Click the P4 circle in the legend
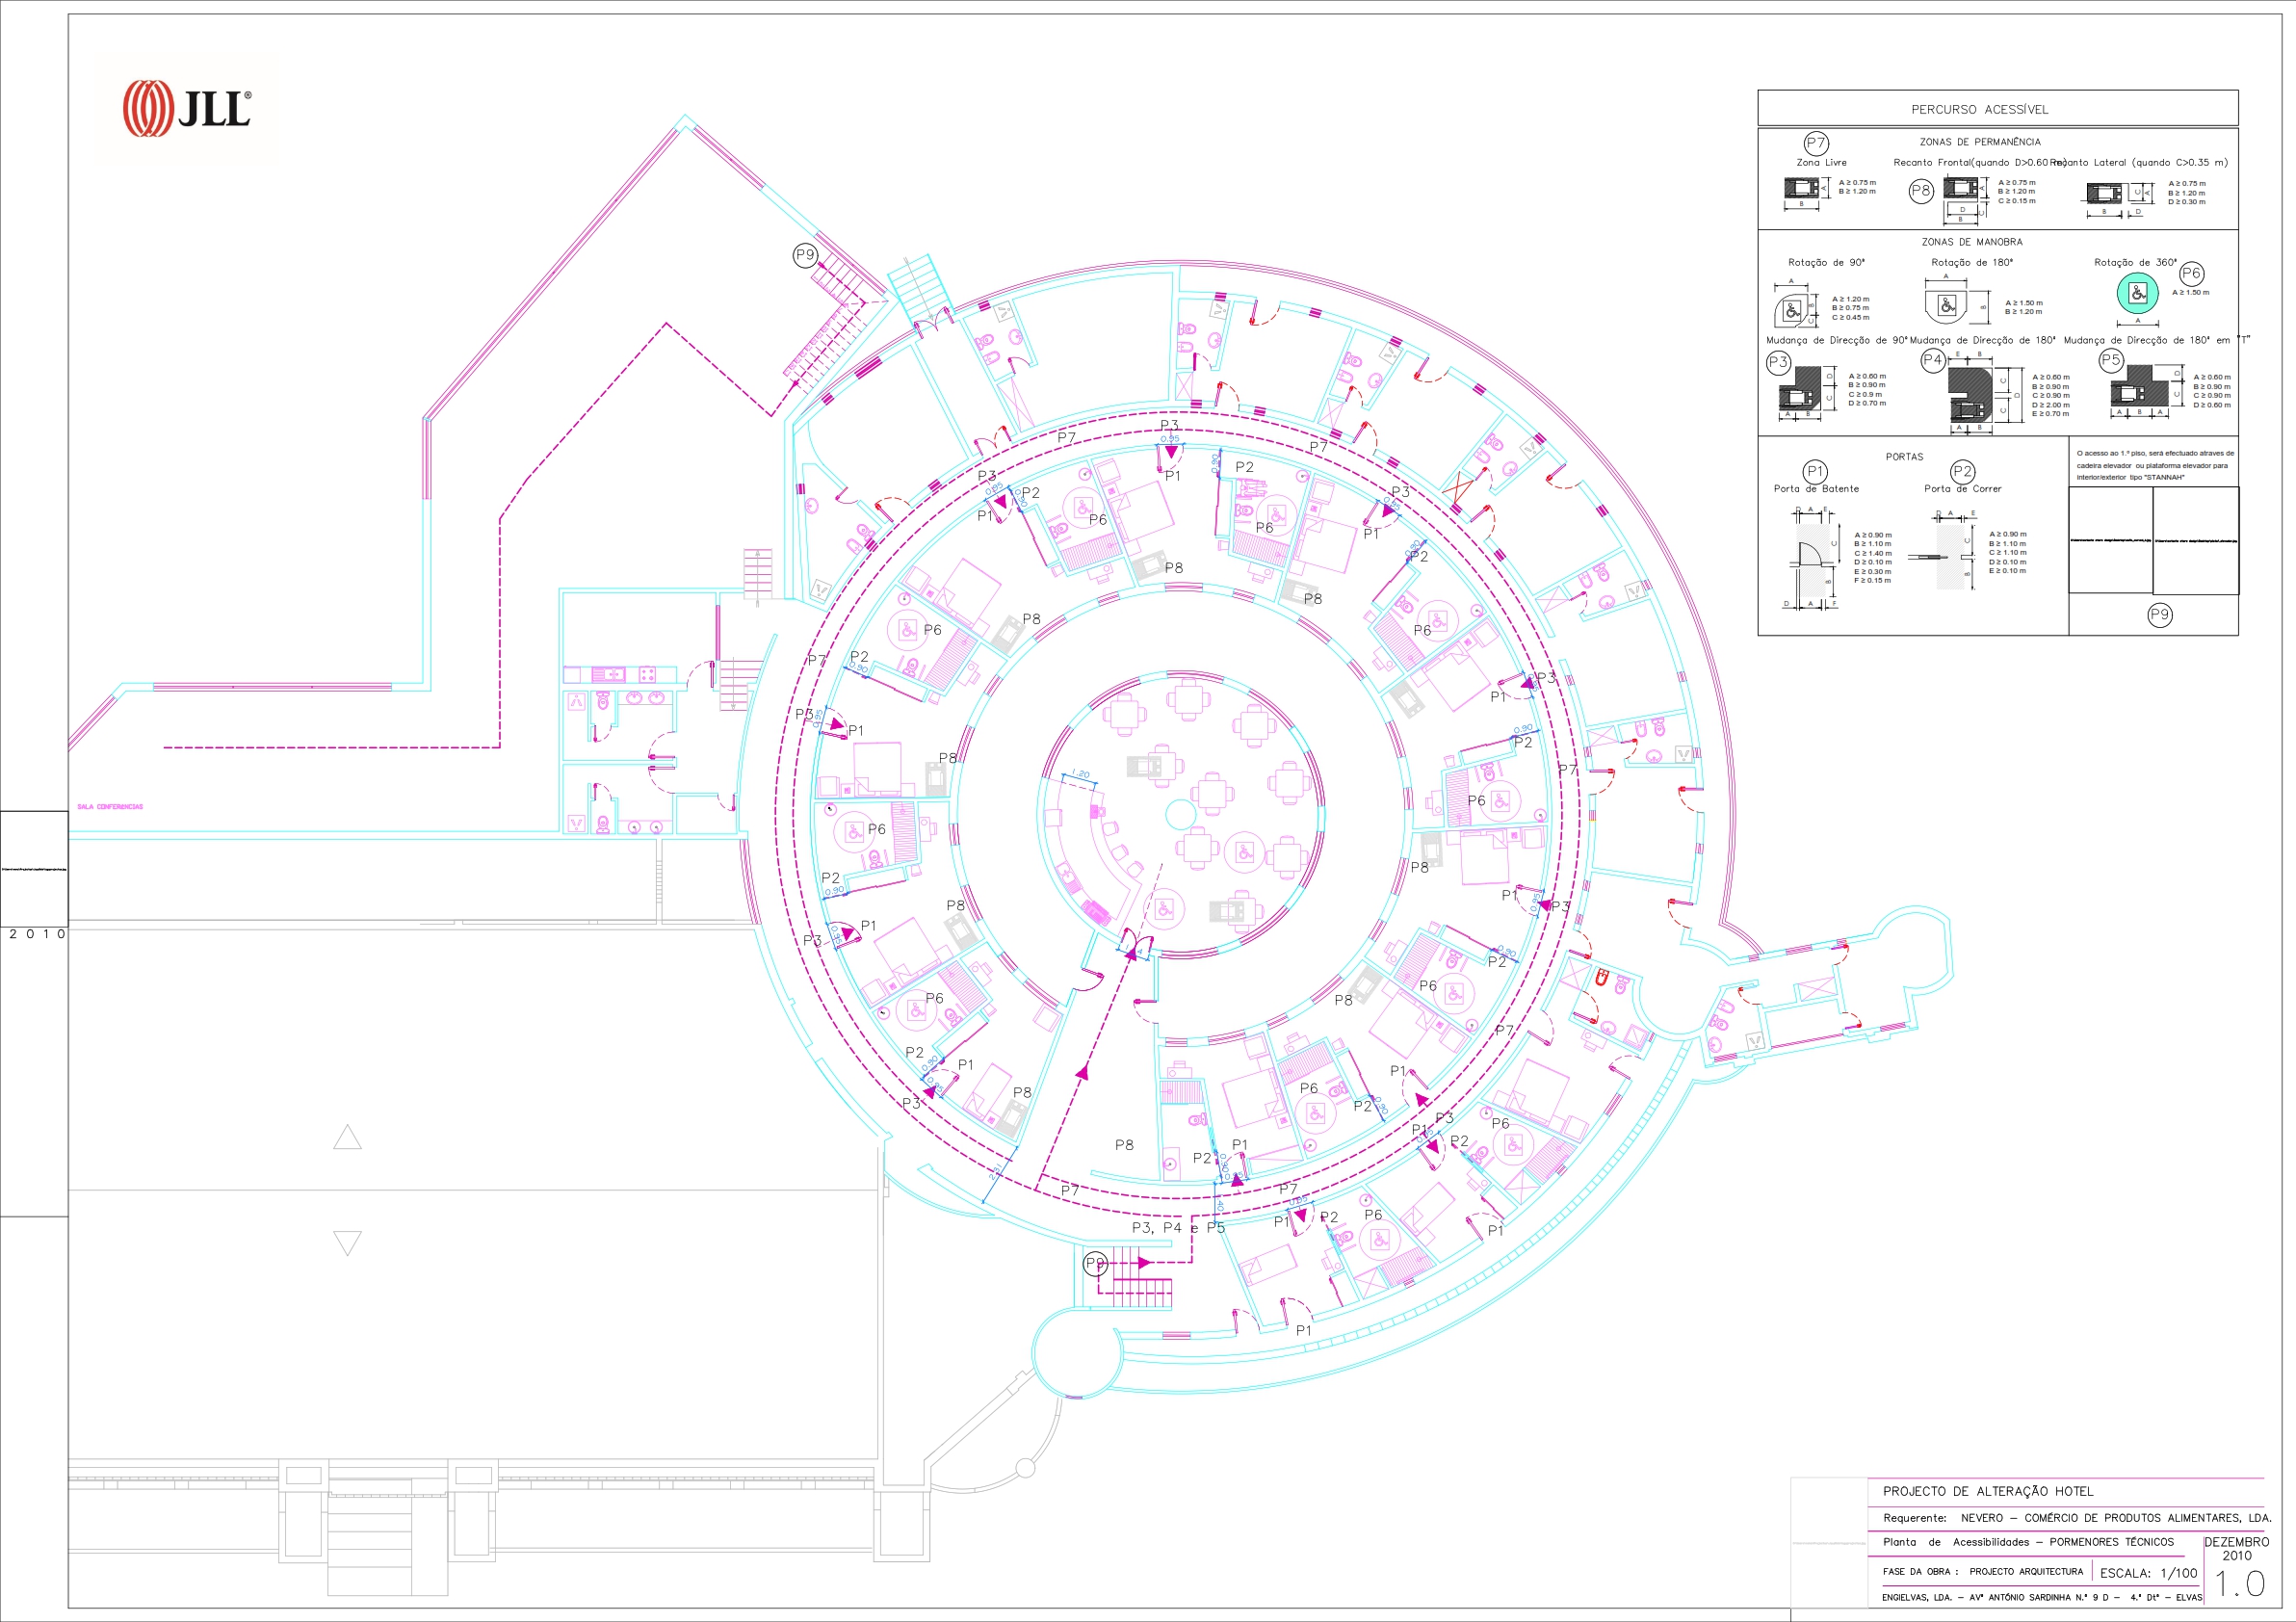Image resolution: width=2296 pixels, height=1622 pixels. click(x=1933, y=360)
